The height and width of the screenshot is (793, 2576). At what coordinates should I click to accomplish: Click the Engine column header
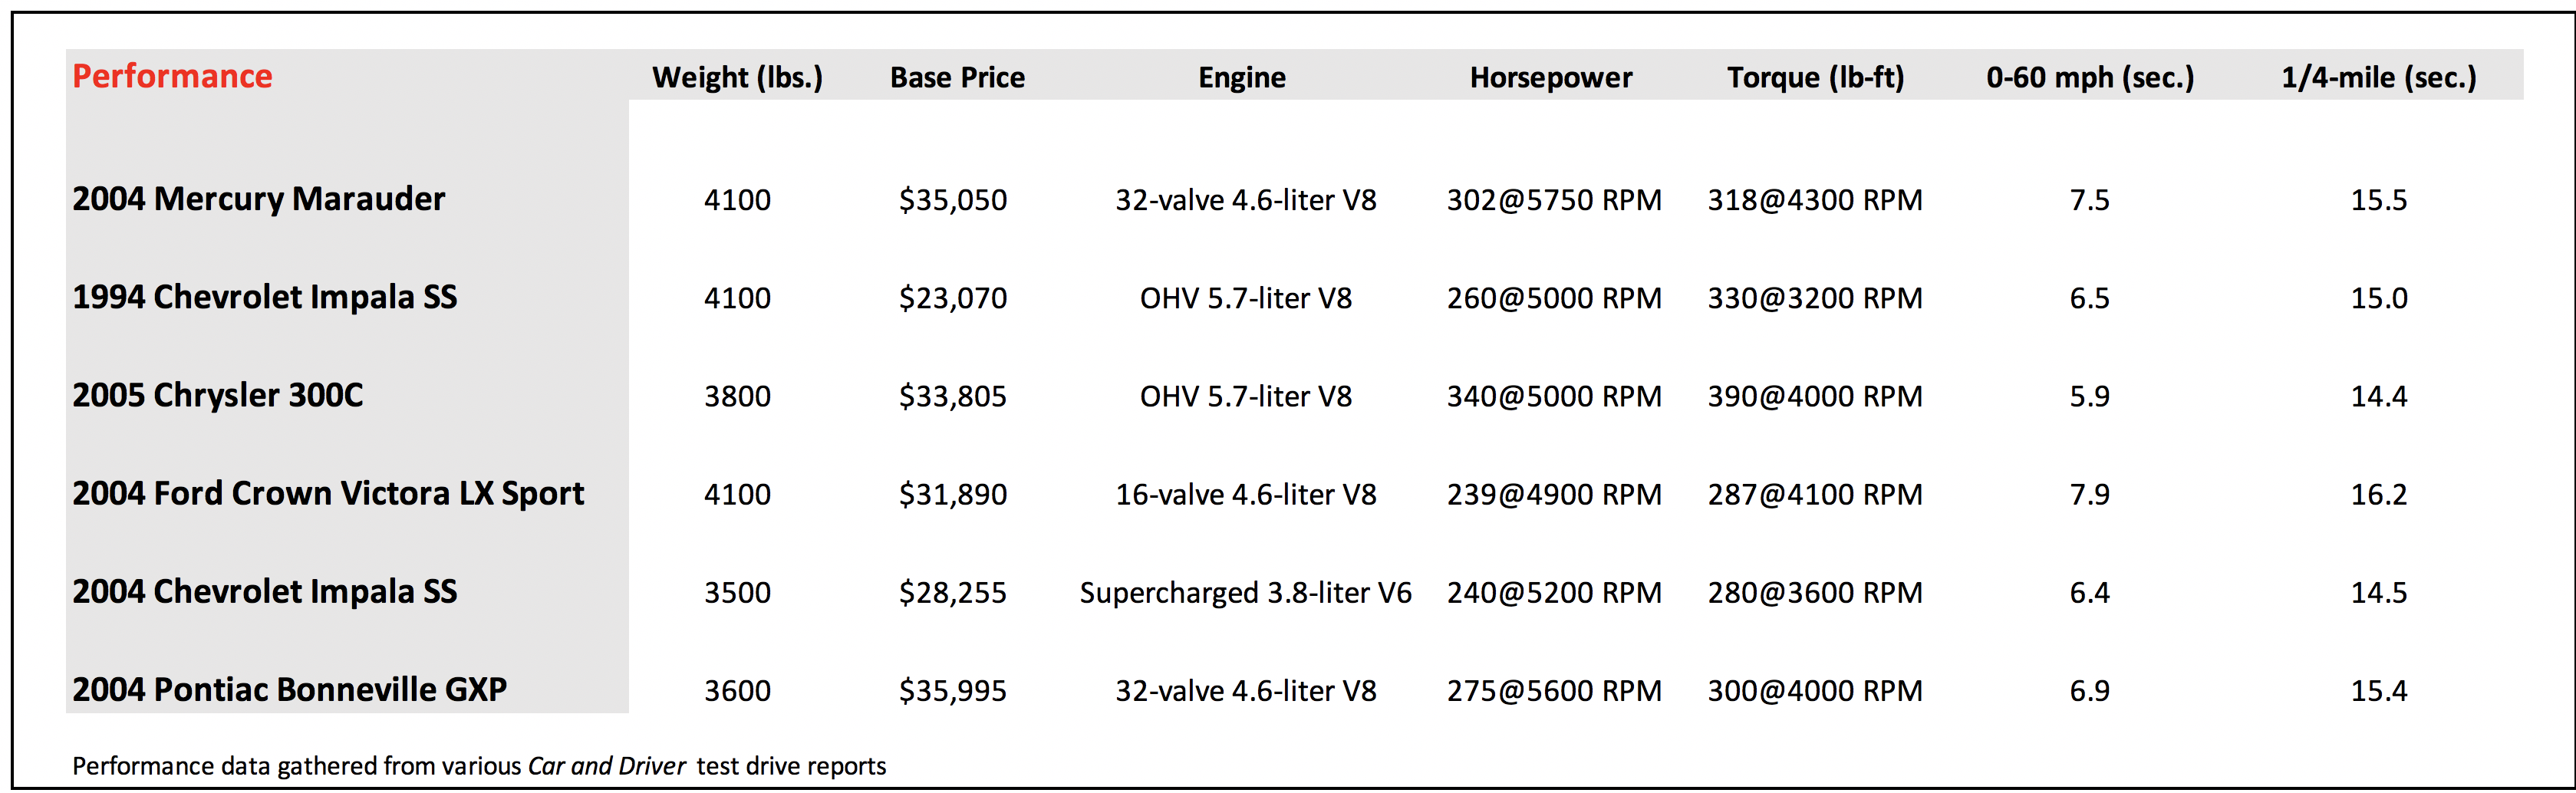pyautogui.click(x=1242, y=77)
